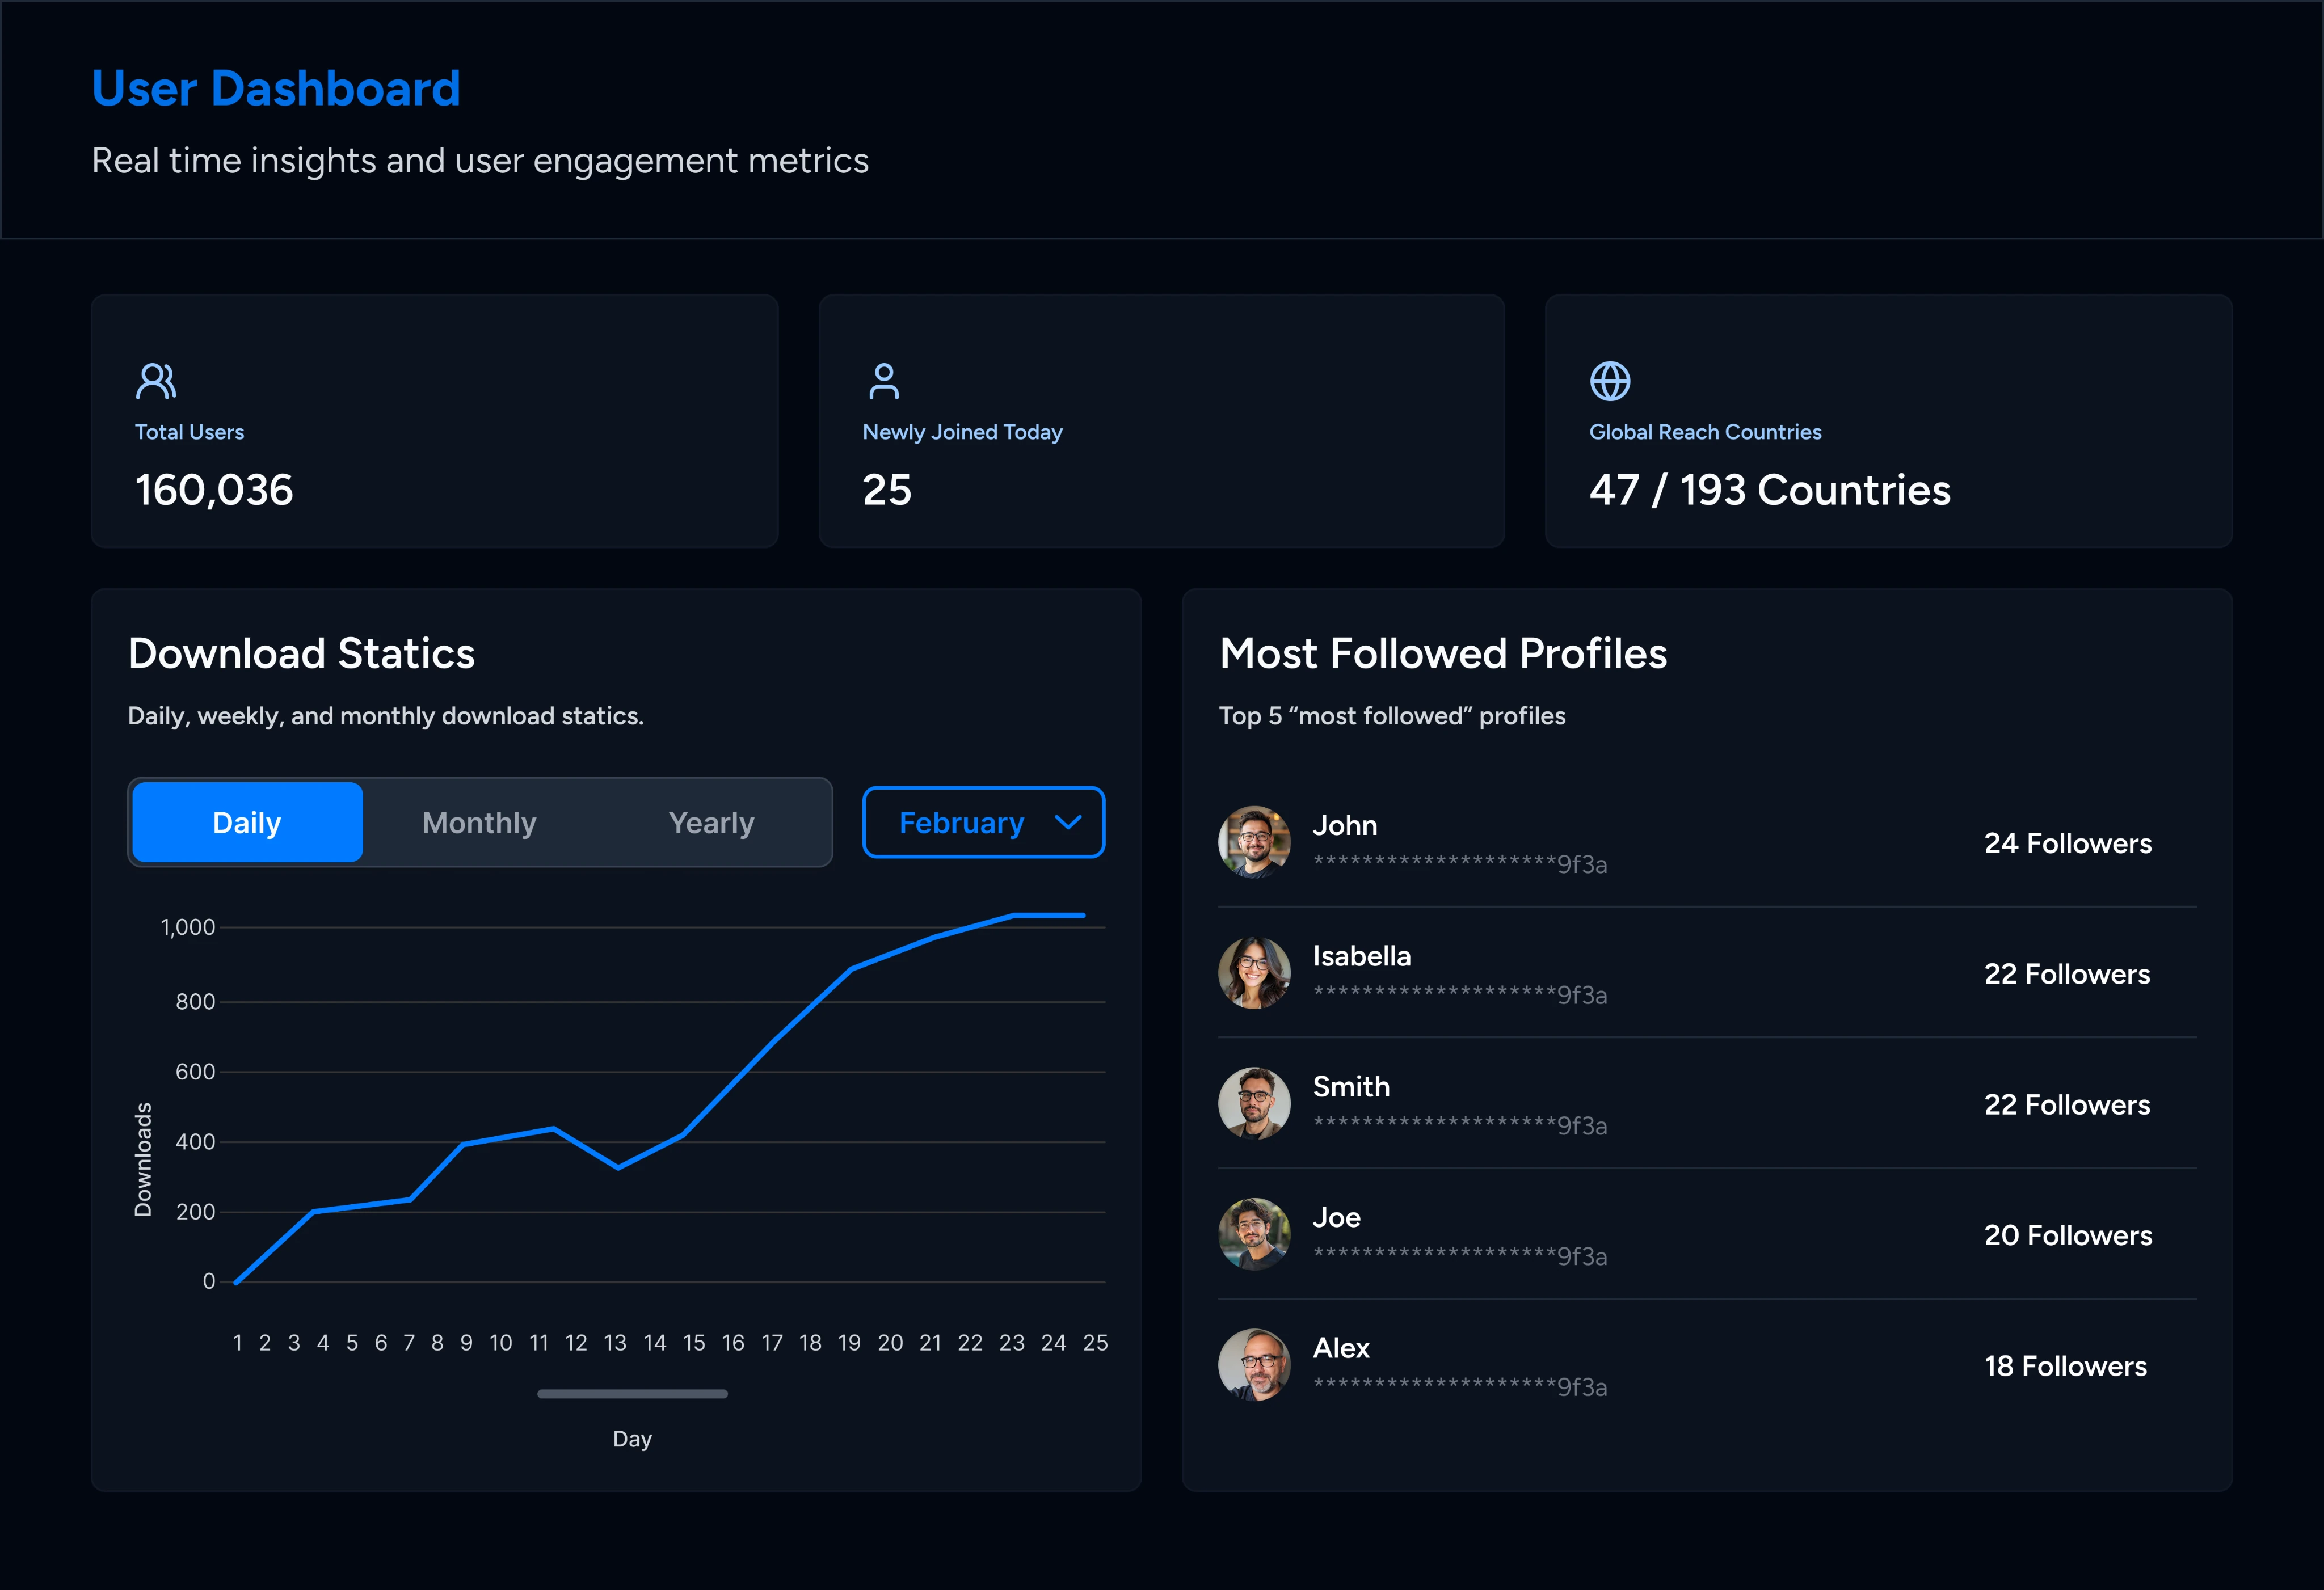The image size is (2324, 1590).
Task: Click day 13 on the x-axis
Action: coord(615,1343)
